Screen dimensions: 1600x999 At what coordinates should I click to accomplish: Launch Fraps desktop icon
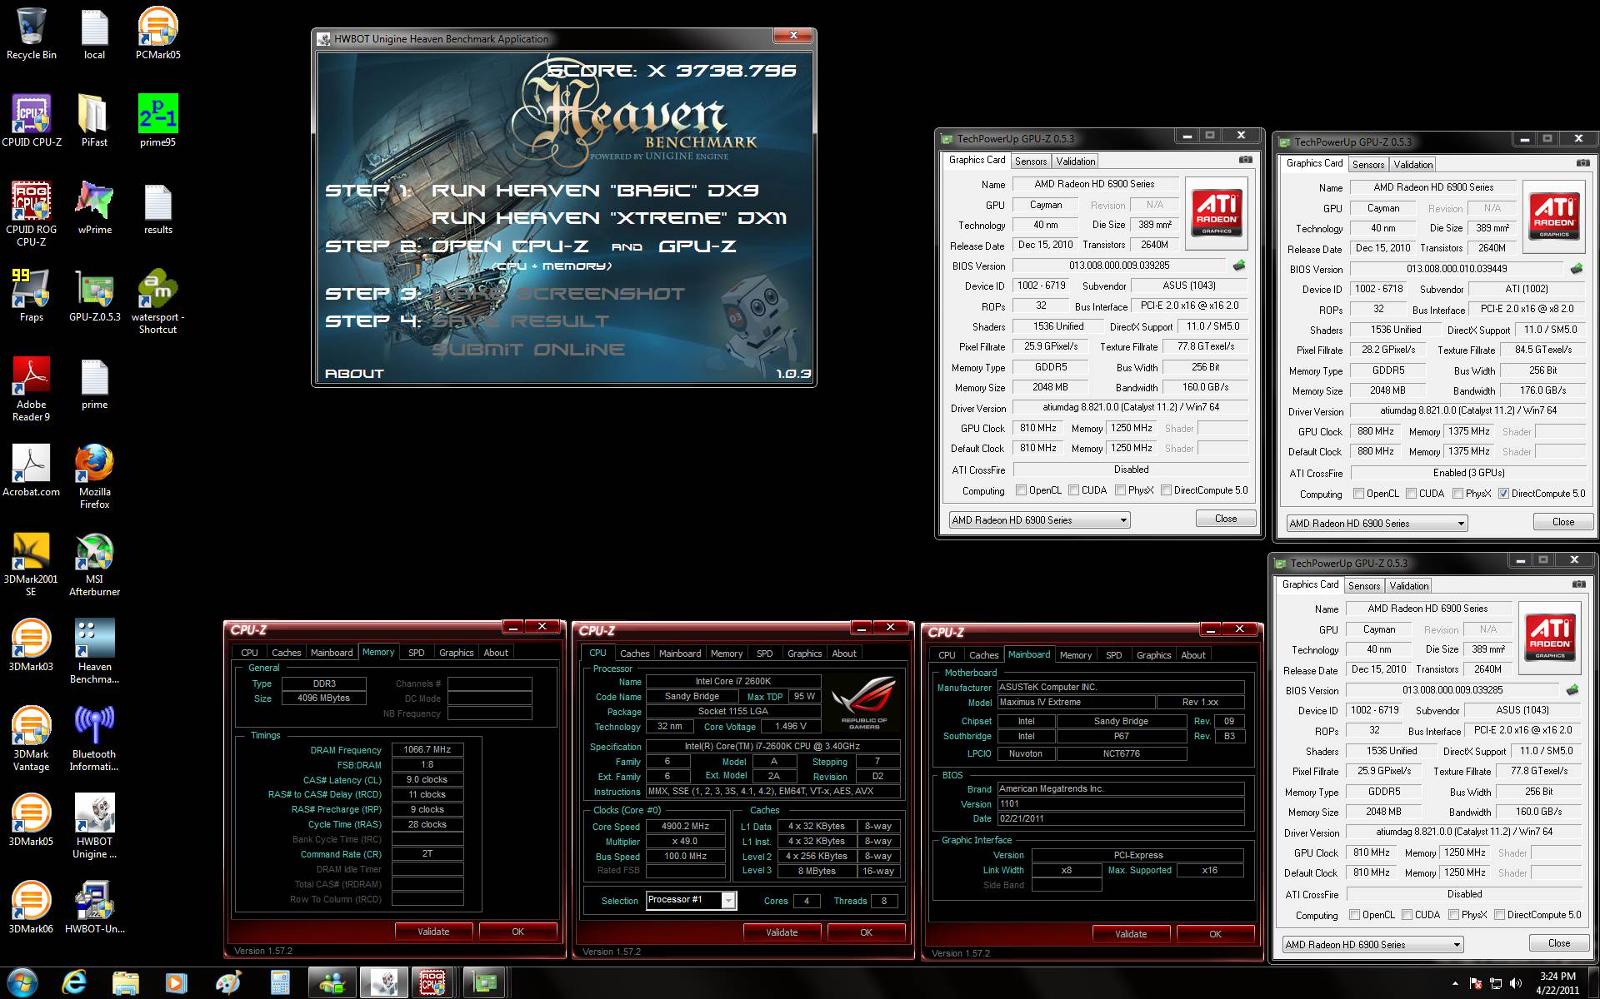point(31,295)
